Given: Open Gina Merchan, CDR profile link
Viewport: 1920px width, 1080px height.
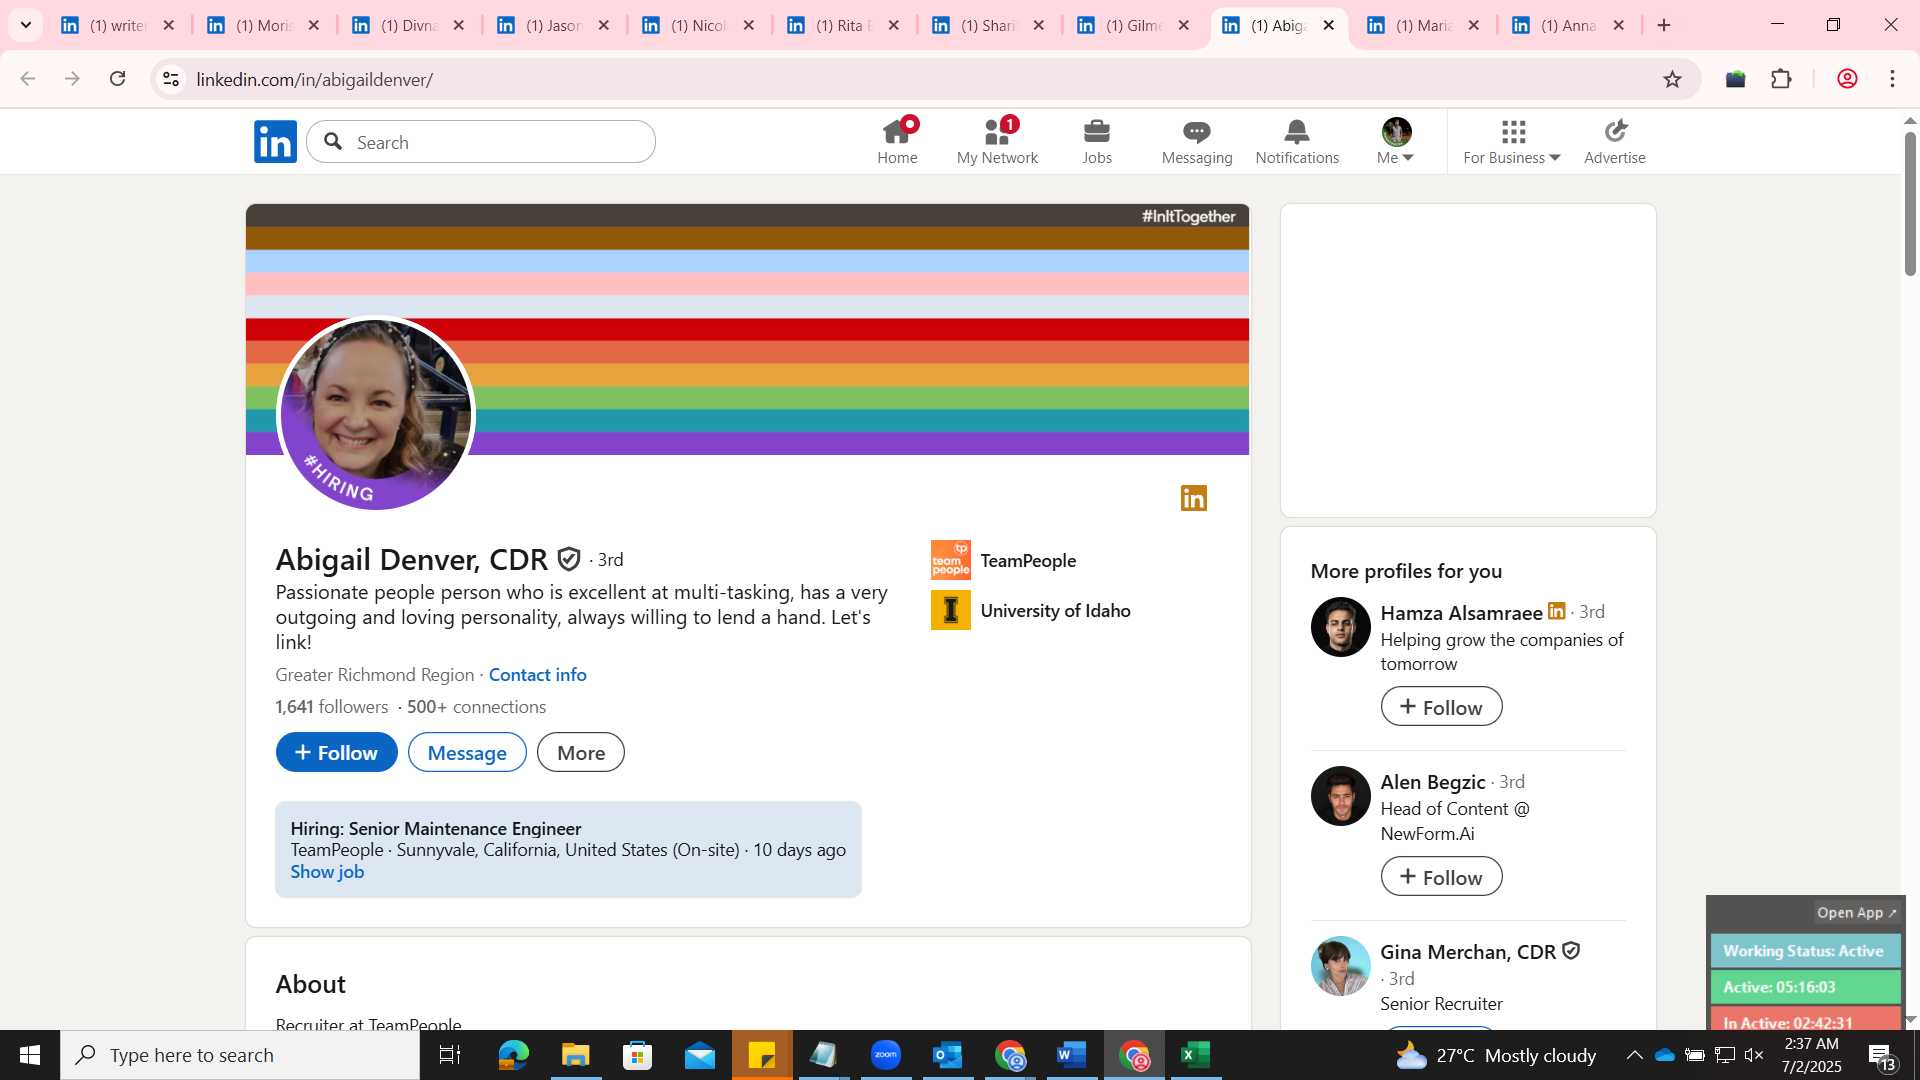Looking at the screenshot, I should point(1468,951).
